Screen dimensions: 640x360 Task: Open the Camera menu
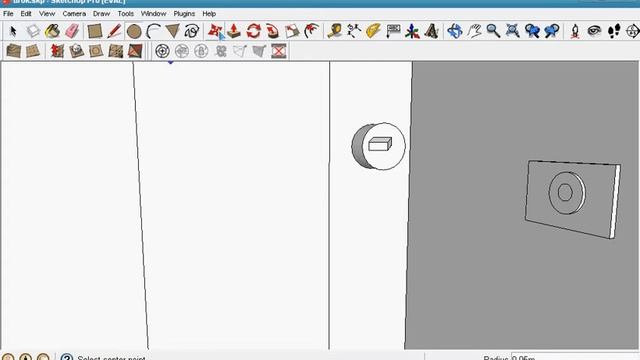pos(74,13)
